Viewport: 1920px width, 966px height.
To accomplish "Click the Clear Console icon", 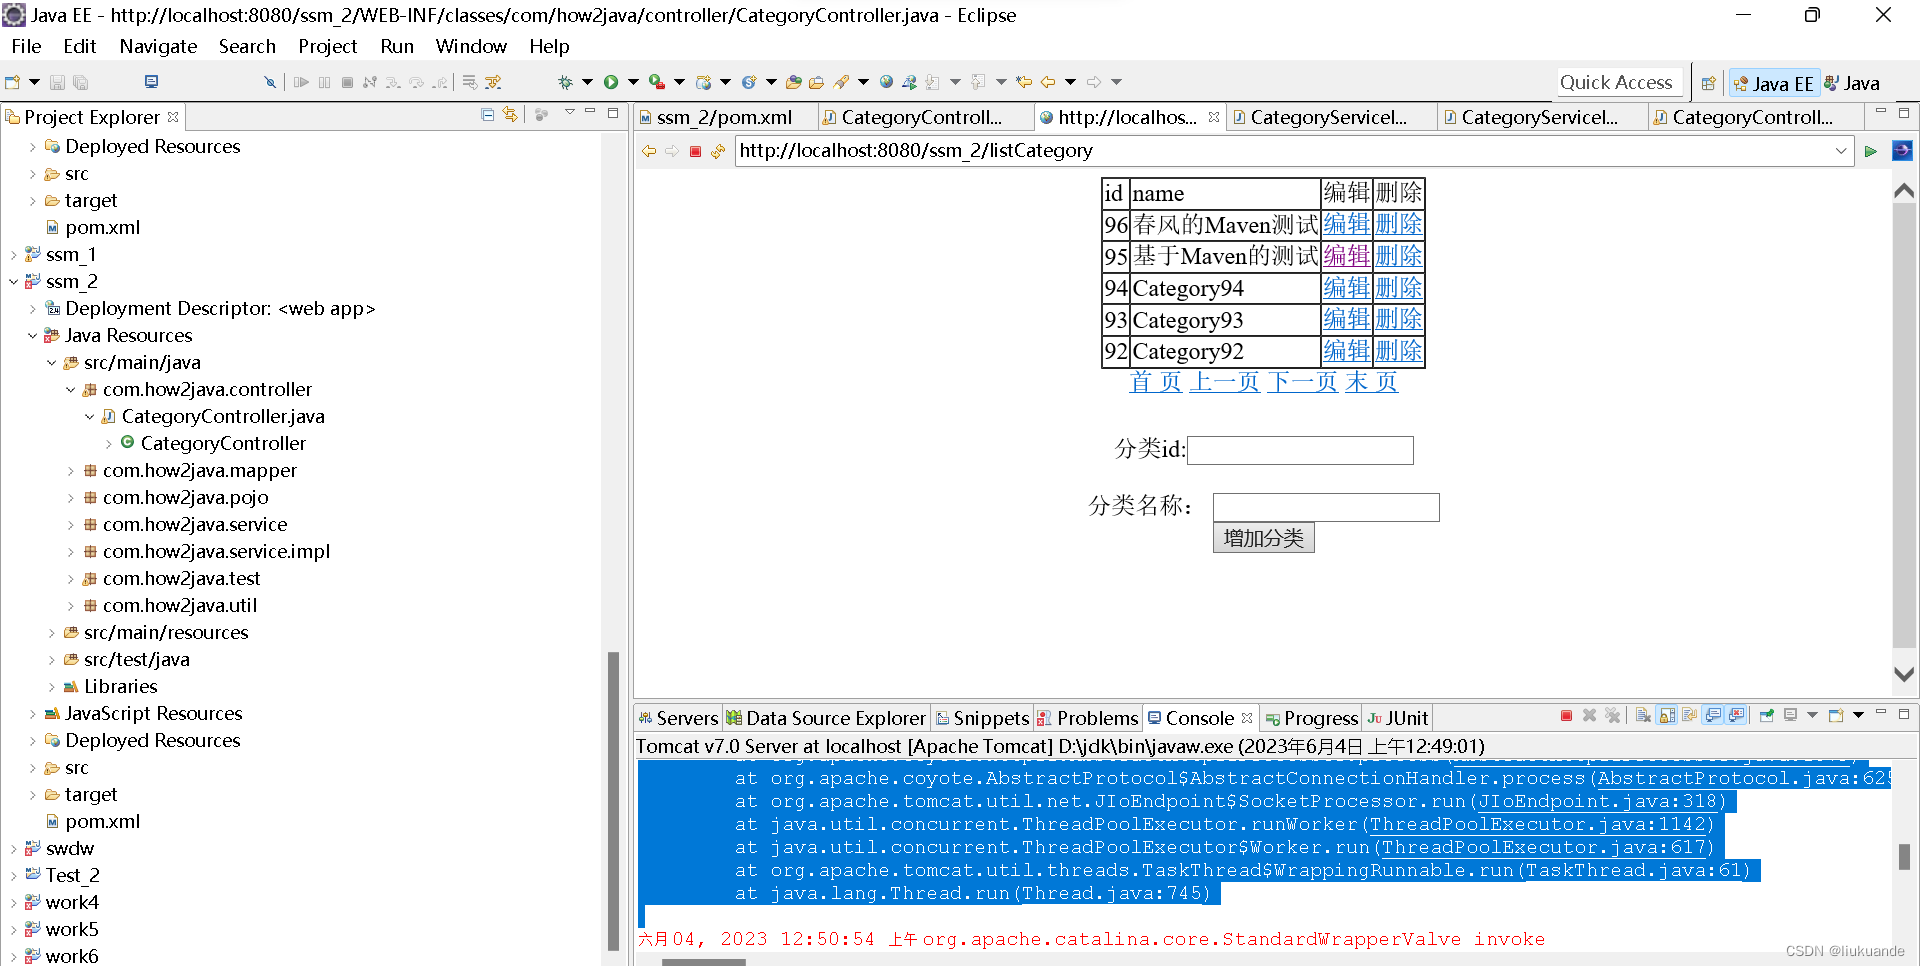I will (1643, 716).
